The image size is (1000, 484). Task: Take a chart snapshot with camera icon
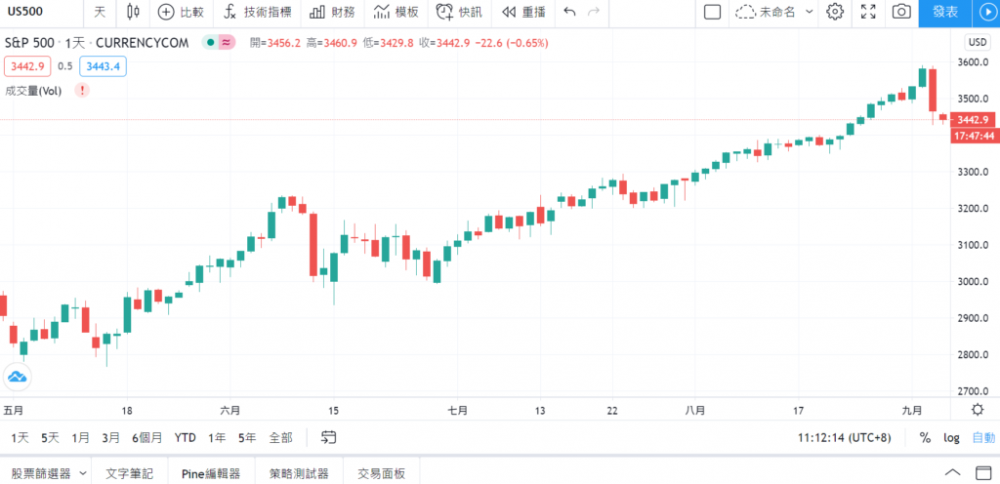[x=901, y=11]
